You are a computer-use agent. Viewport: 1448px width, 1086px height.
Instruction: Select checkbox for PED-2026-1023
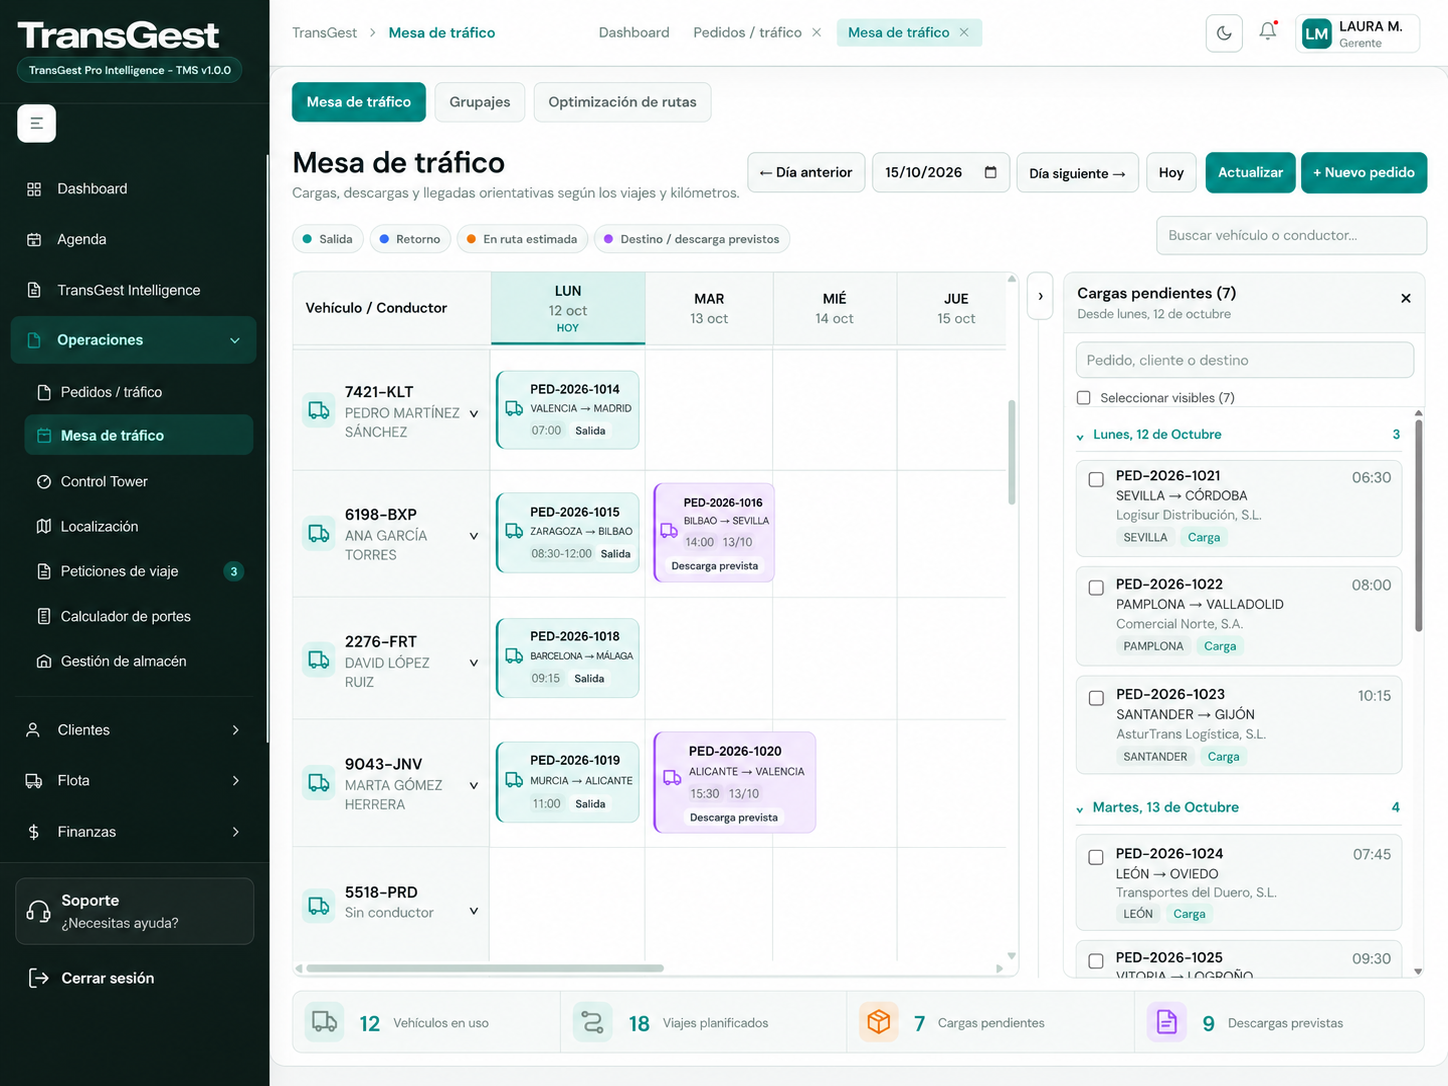point(1096,698)
